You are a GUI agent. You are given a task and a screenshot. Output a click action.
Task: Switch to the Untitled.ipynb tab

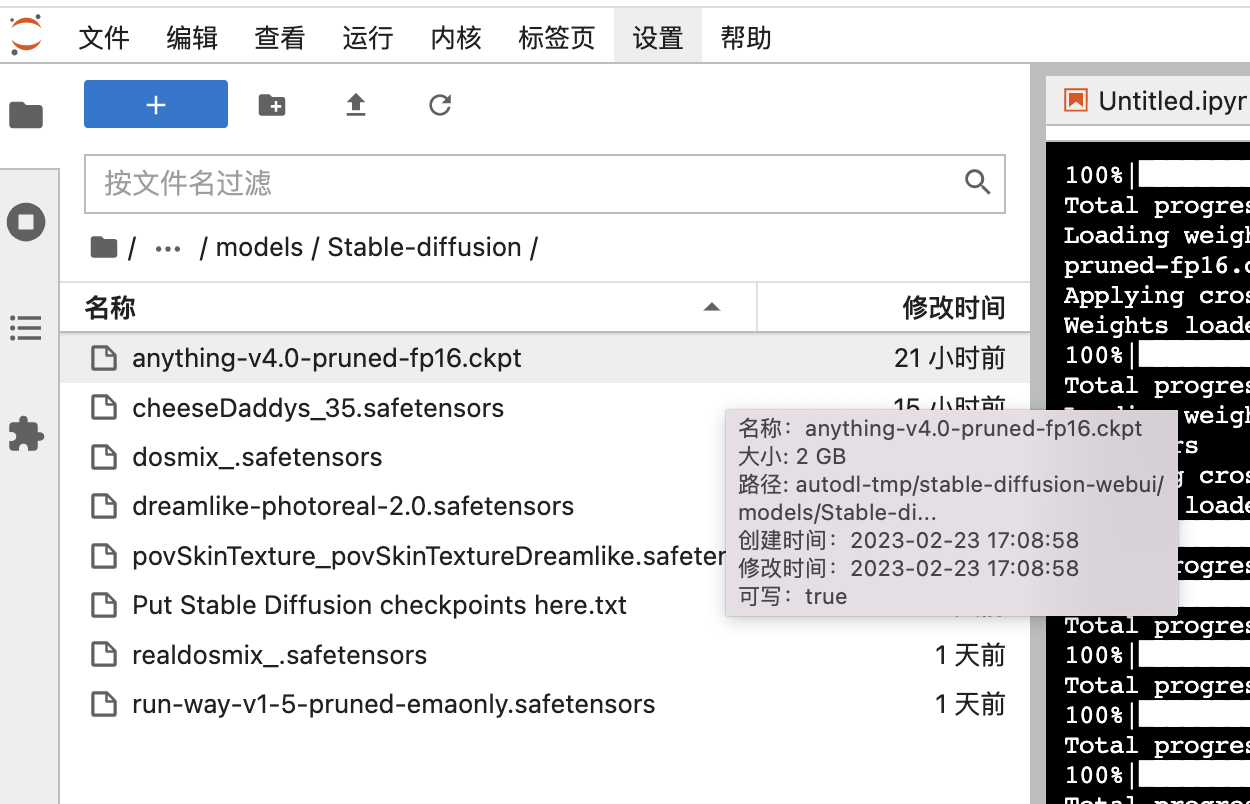(x=1148, y=101)
